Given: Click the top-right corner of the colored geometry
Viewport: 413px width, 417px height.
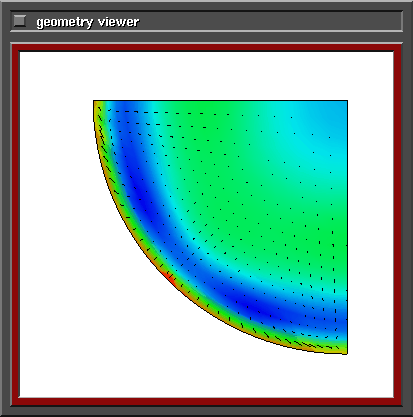Looking at the screenshot, I should (x=347, y=101).
